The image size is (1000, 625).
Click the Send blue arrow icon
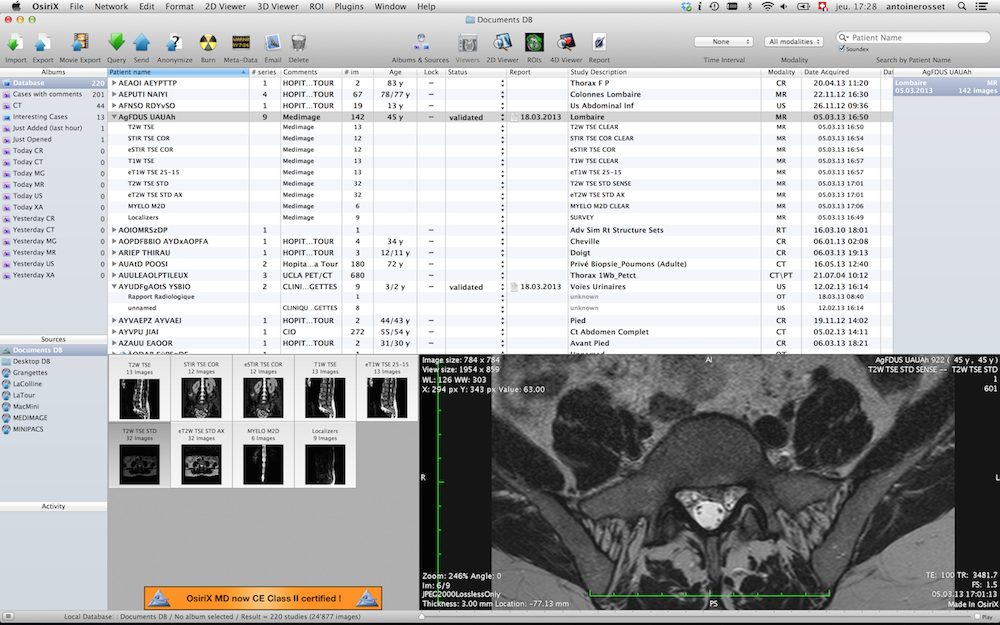tap(142, 43)
